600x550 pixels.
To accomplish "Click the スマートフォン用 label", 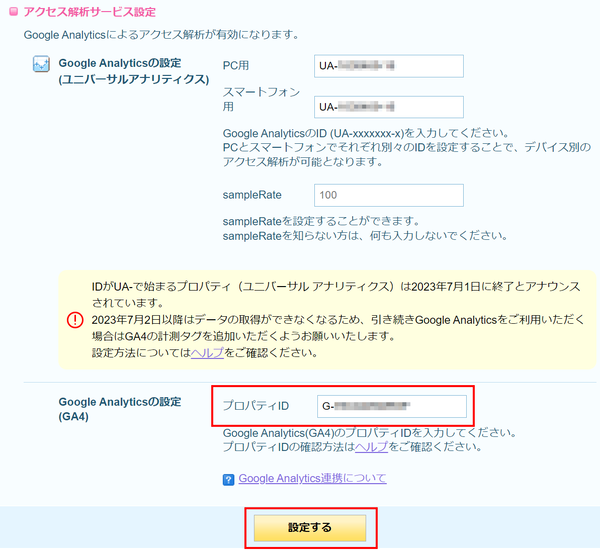I will [x=261, y=99].
